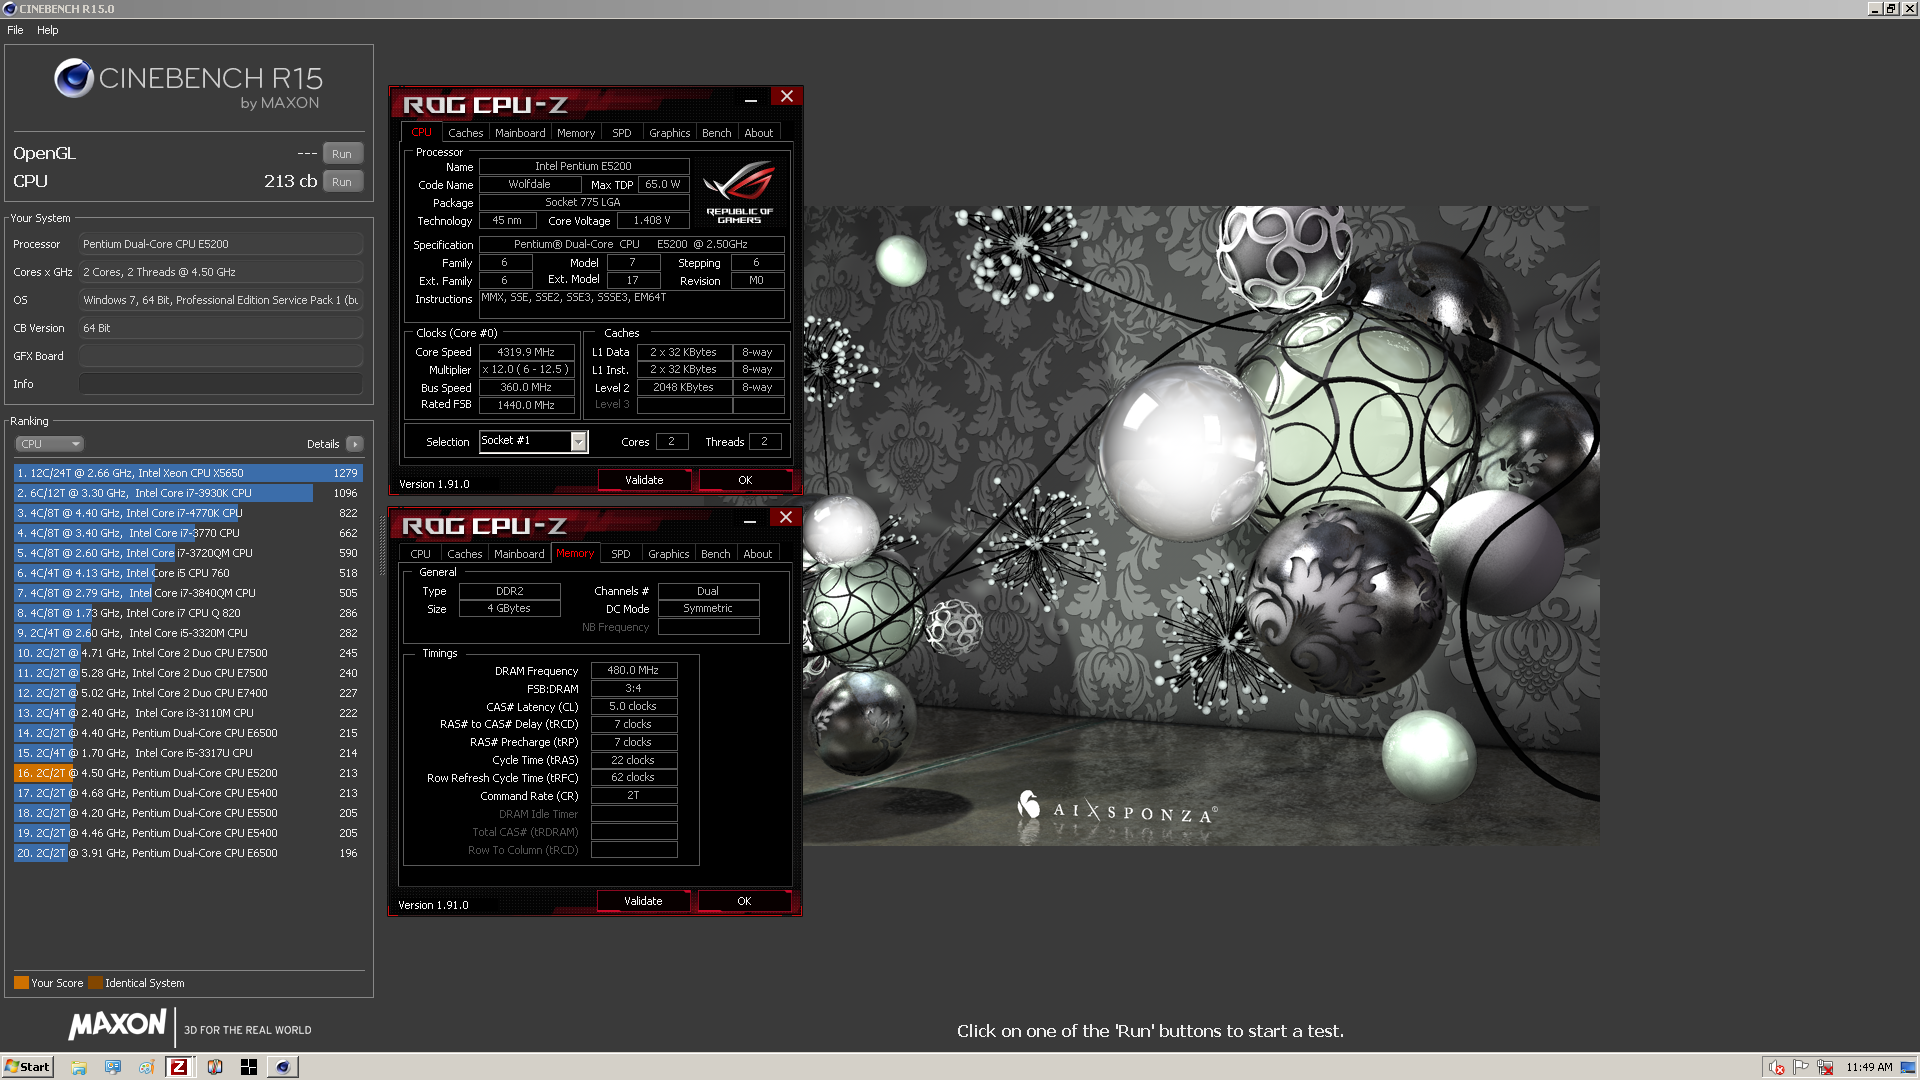Open SPD tab in lower CPU-Z
The height and width of the screenshot is (1080, 1920).
(621, 554)
